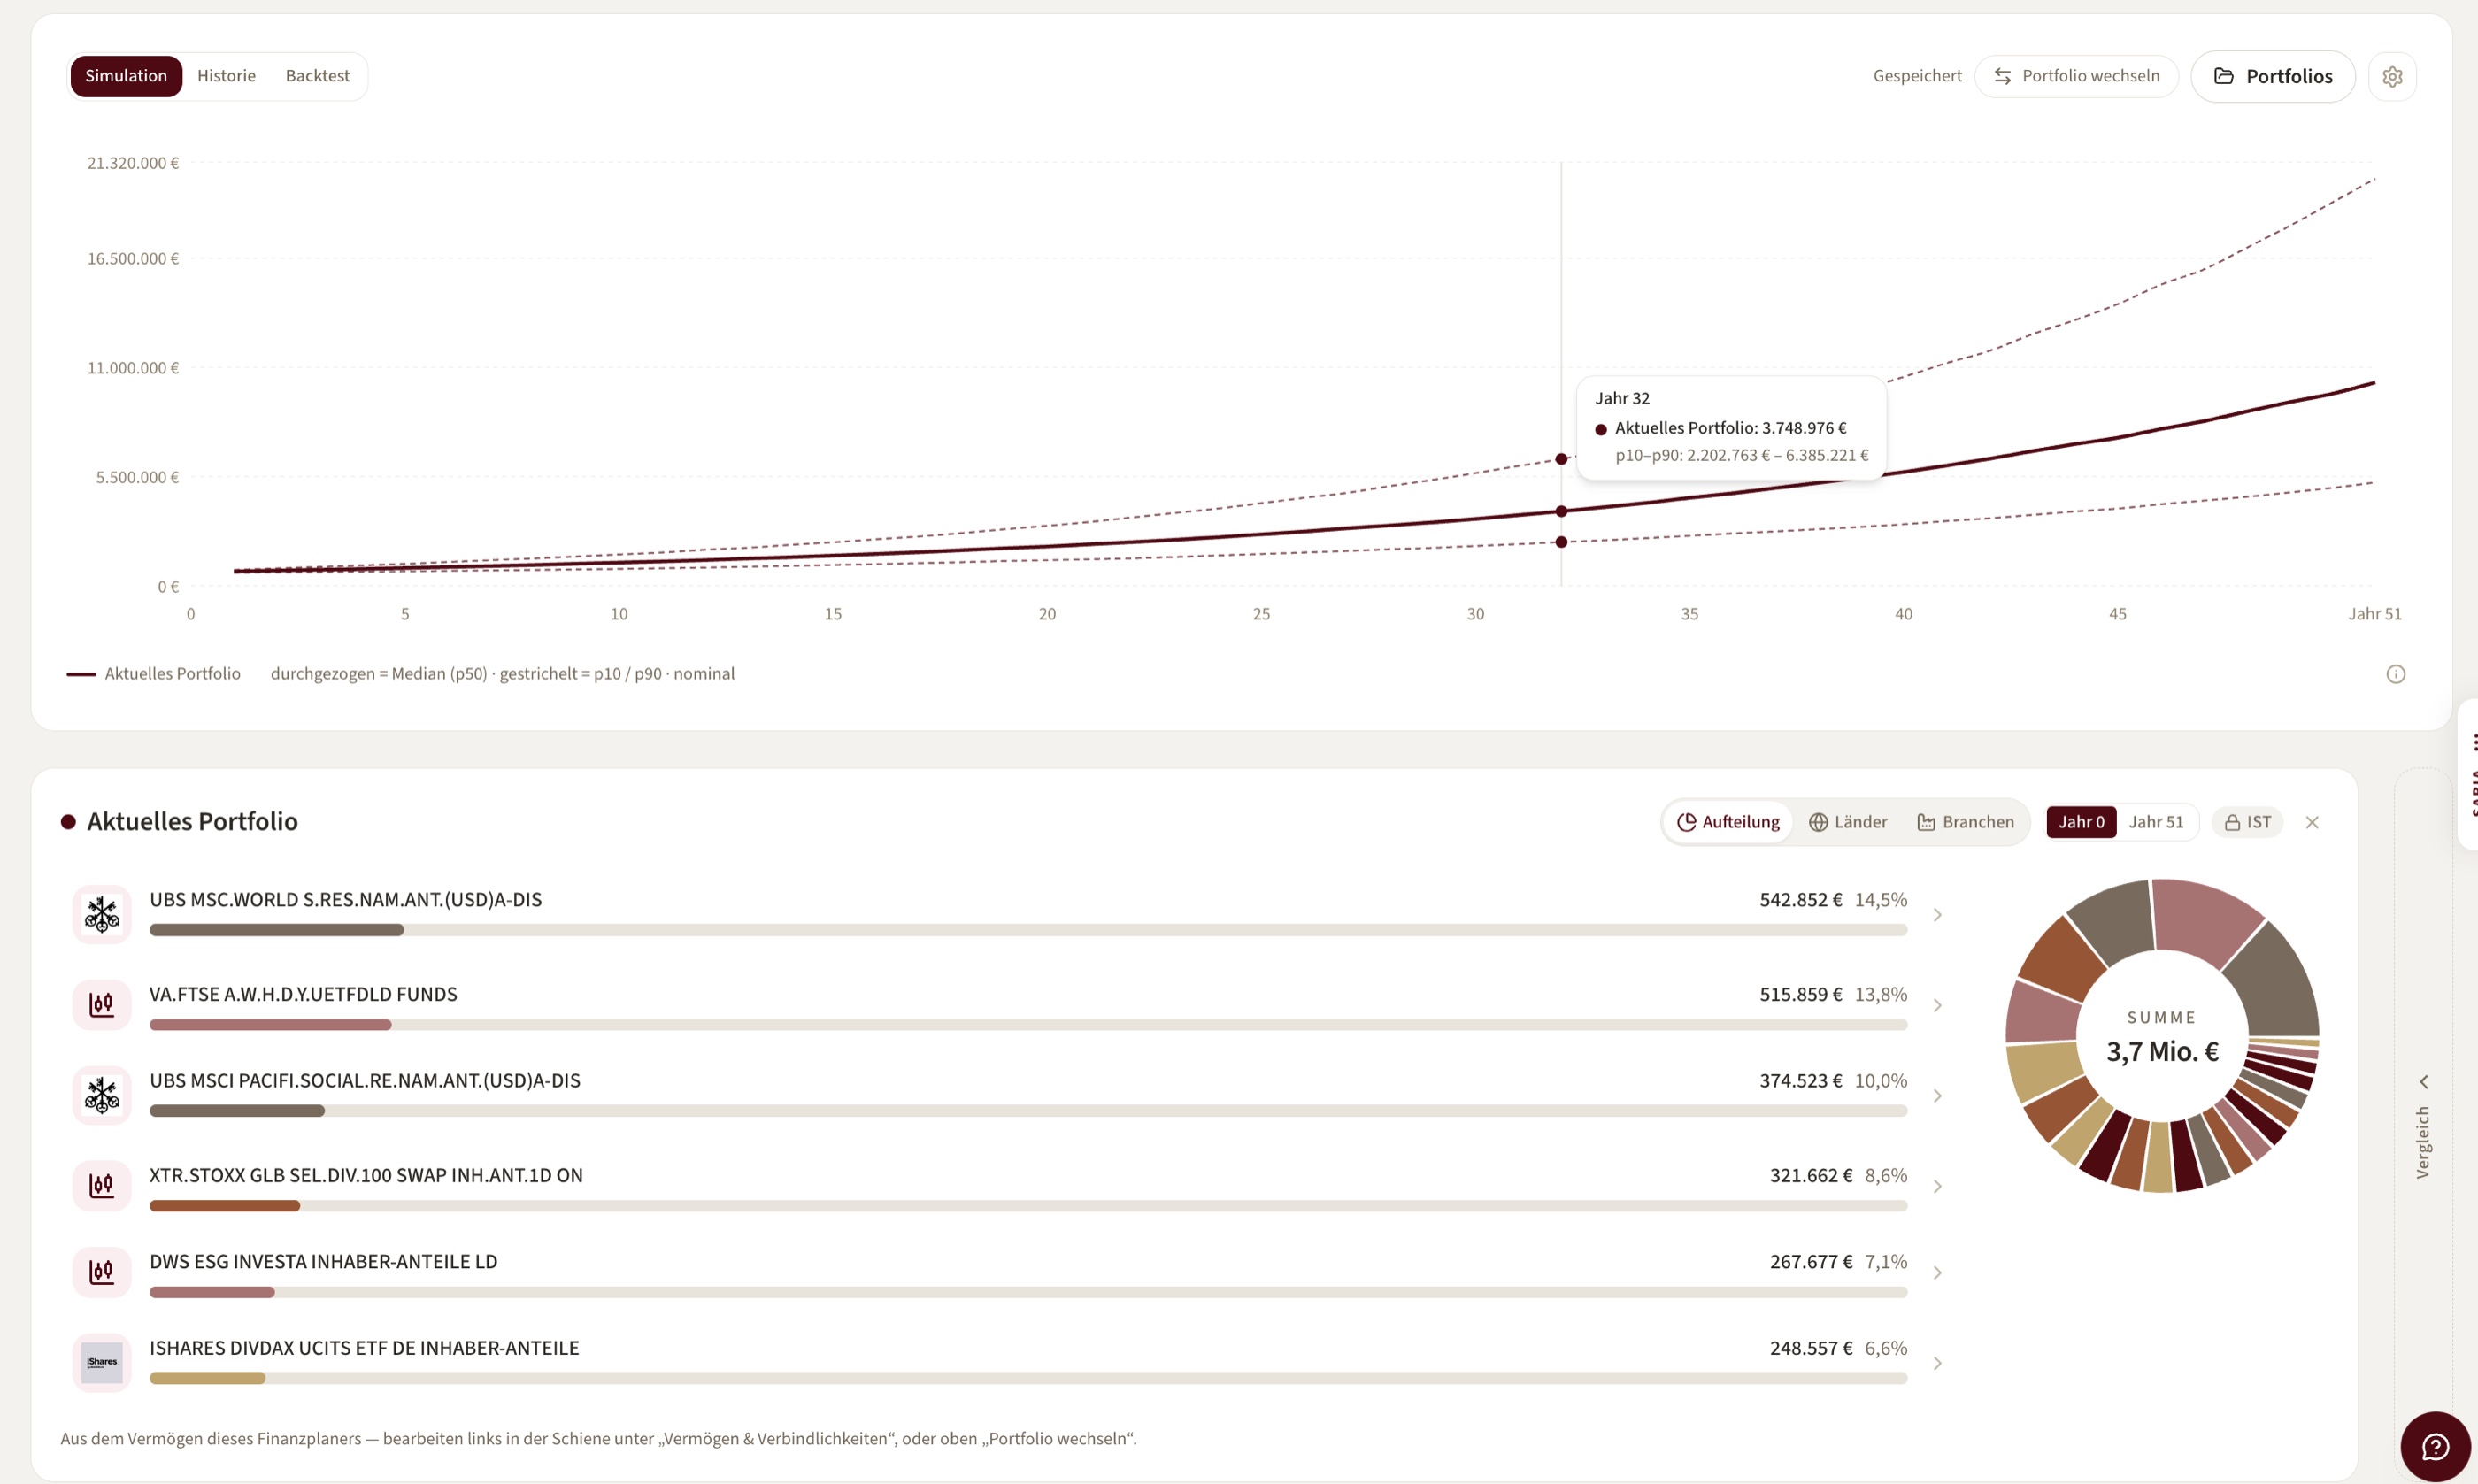Click the VA.FTSE A.W.H.D.Y. candlestick icon
This screenshot has height=1484, width=2478.
(x=102, y=1004)
